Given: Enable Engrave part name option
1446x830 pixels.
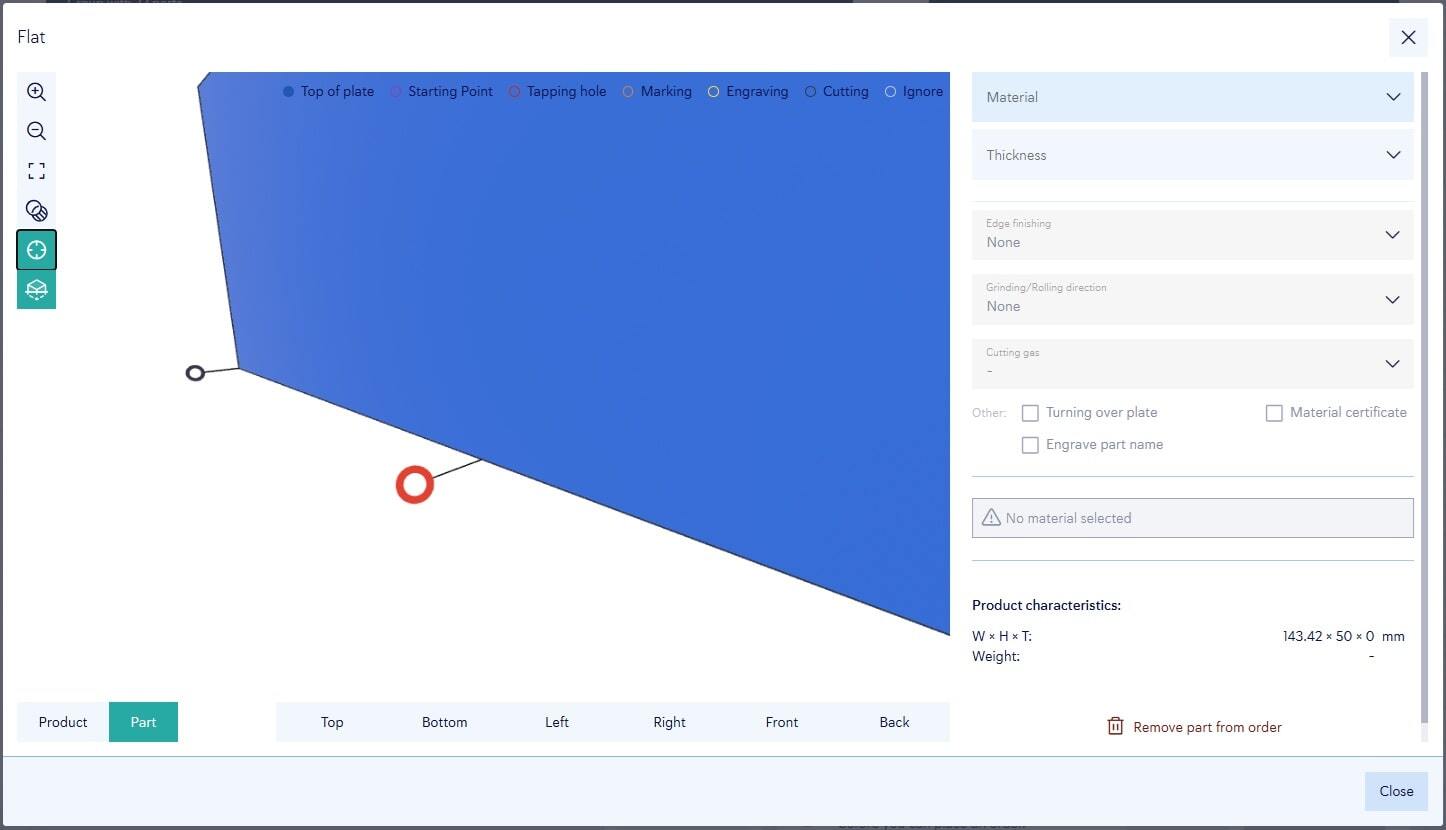Looking at the screenshot, I should pyautogui.click(x=1030, y=445).
